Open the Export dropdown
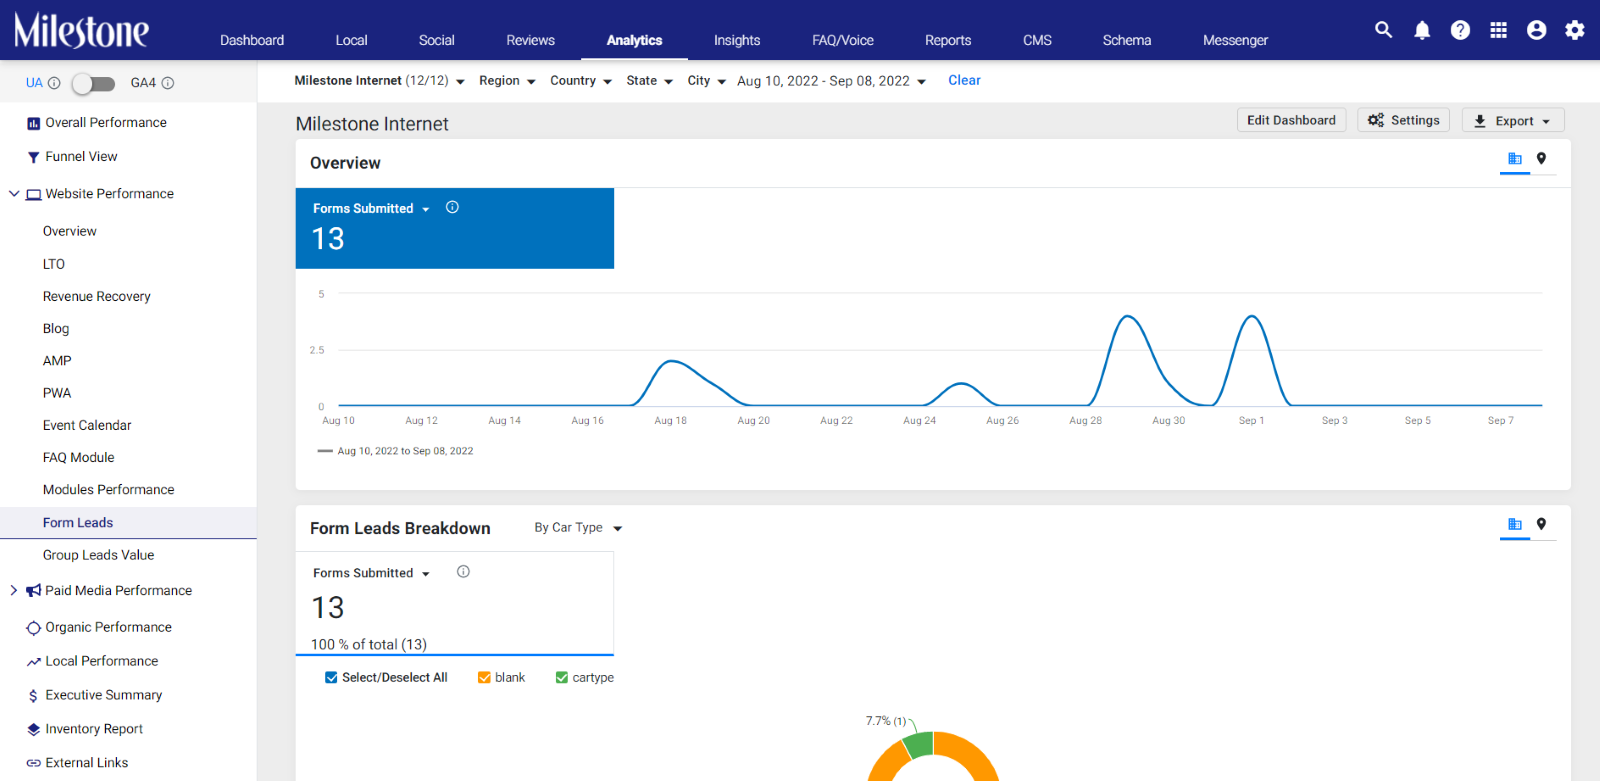 tap(1513, 120)
